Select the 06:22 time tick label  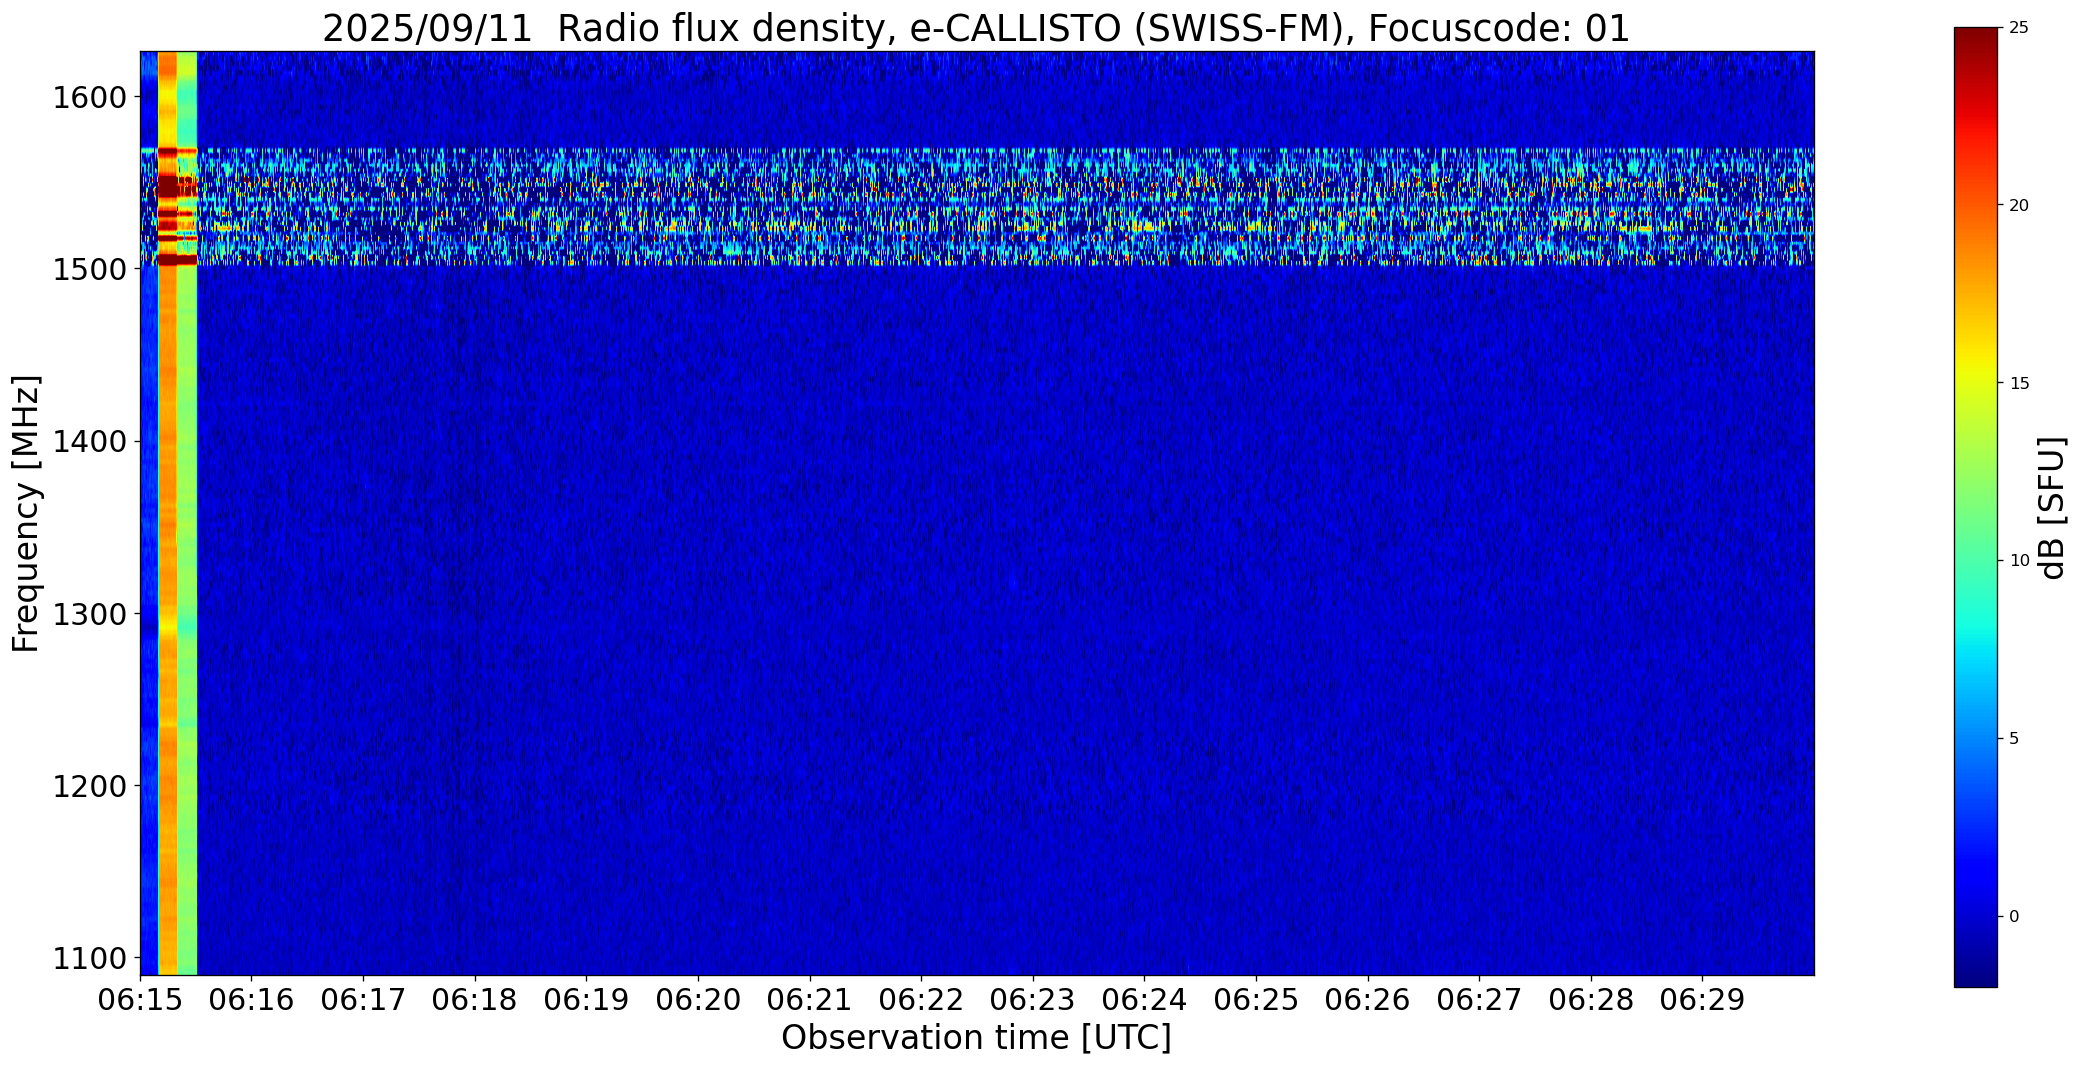click(921, 1000)
